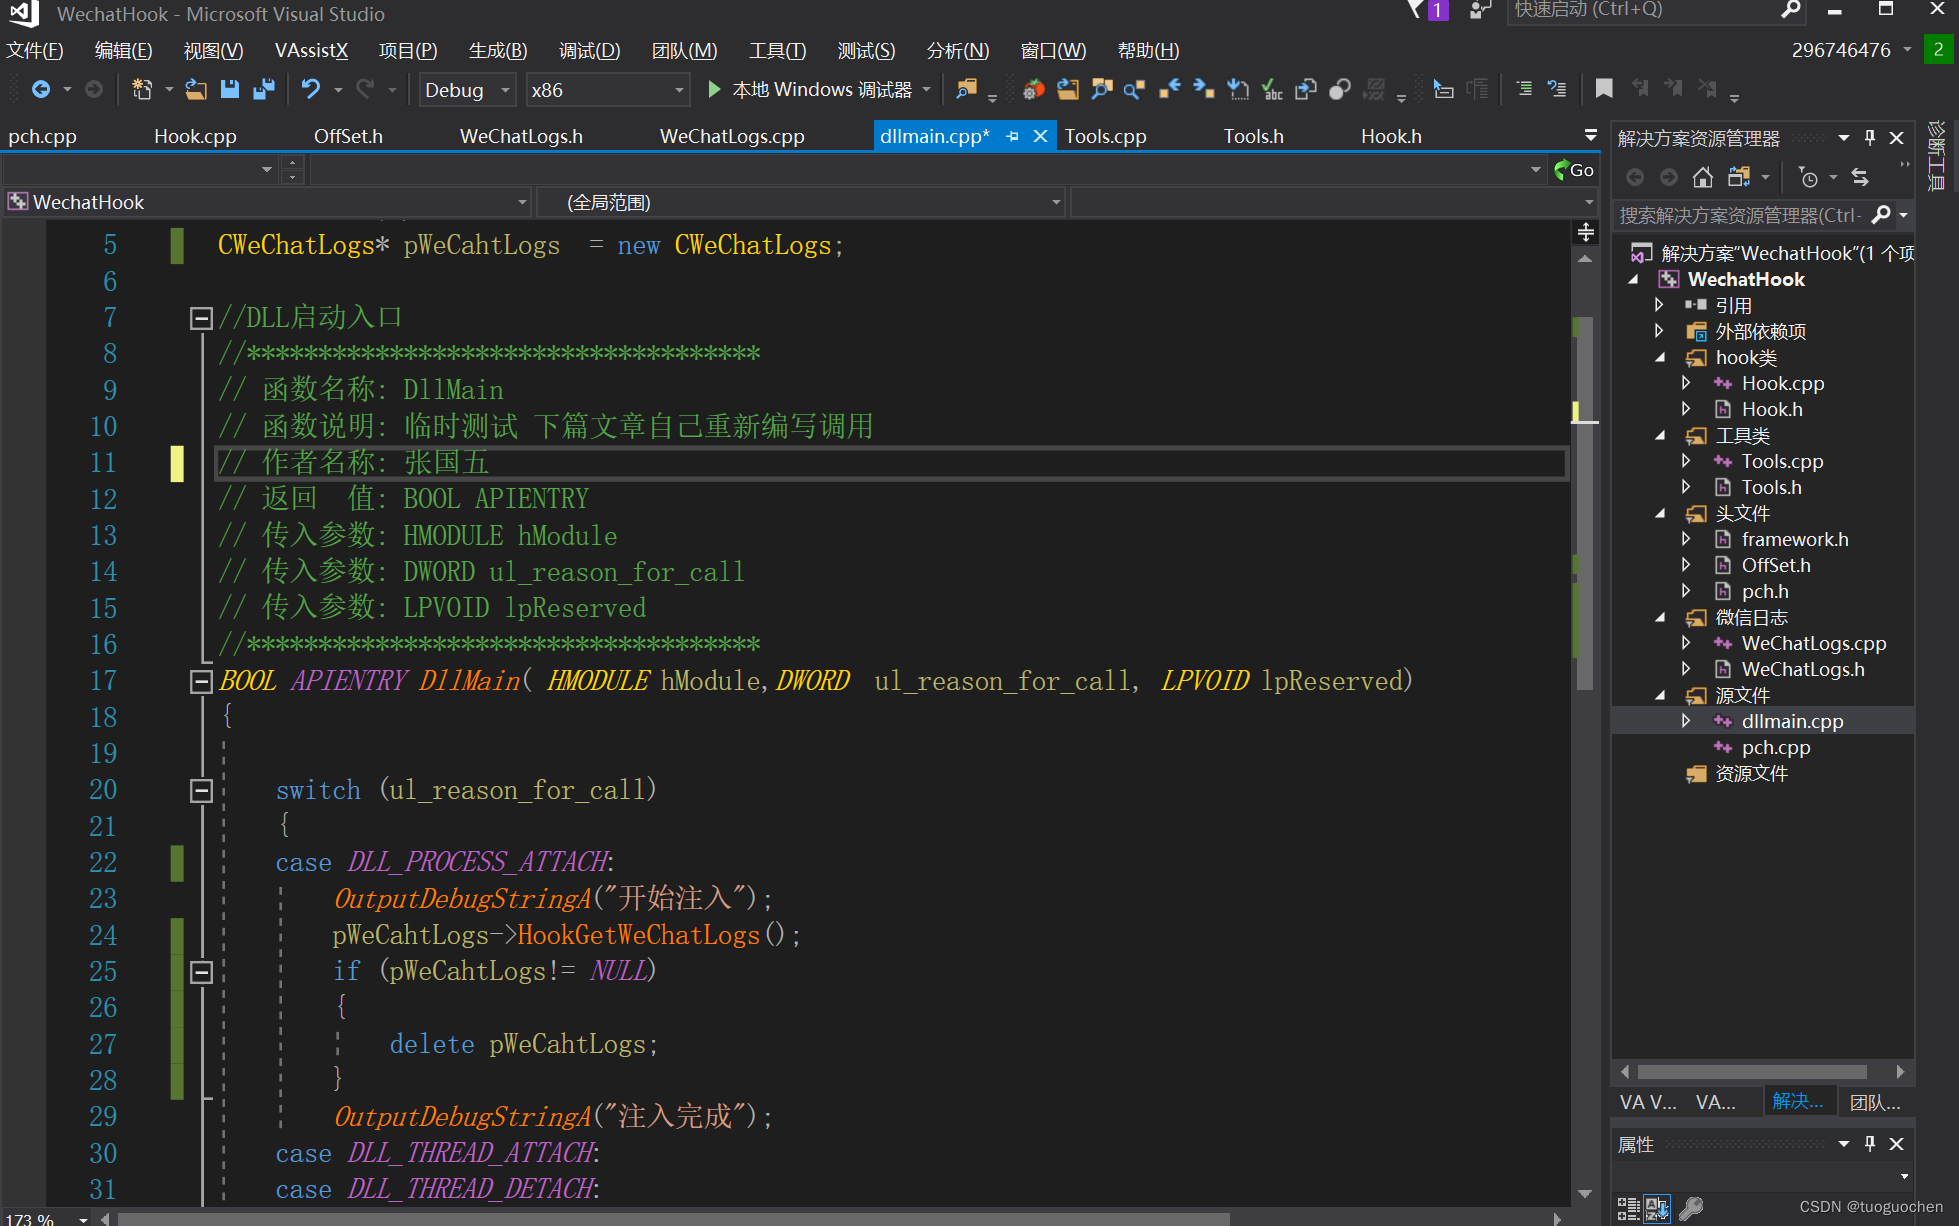Open the x86 platform dropdown
This screenshot has height=1226, width=1959.
[x=608, y=90]
